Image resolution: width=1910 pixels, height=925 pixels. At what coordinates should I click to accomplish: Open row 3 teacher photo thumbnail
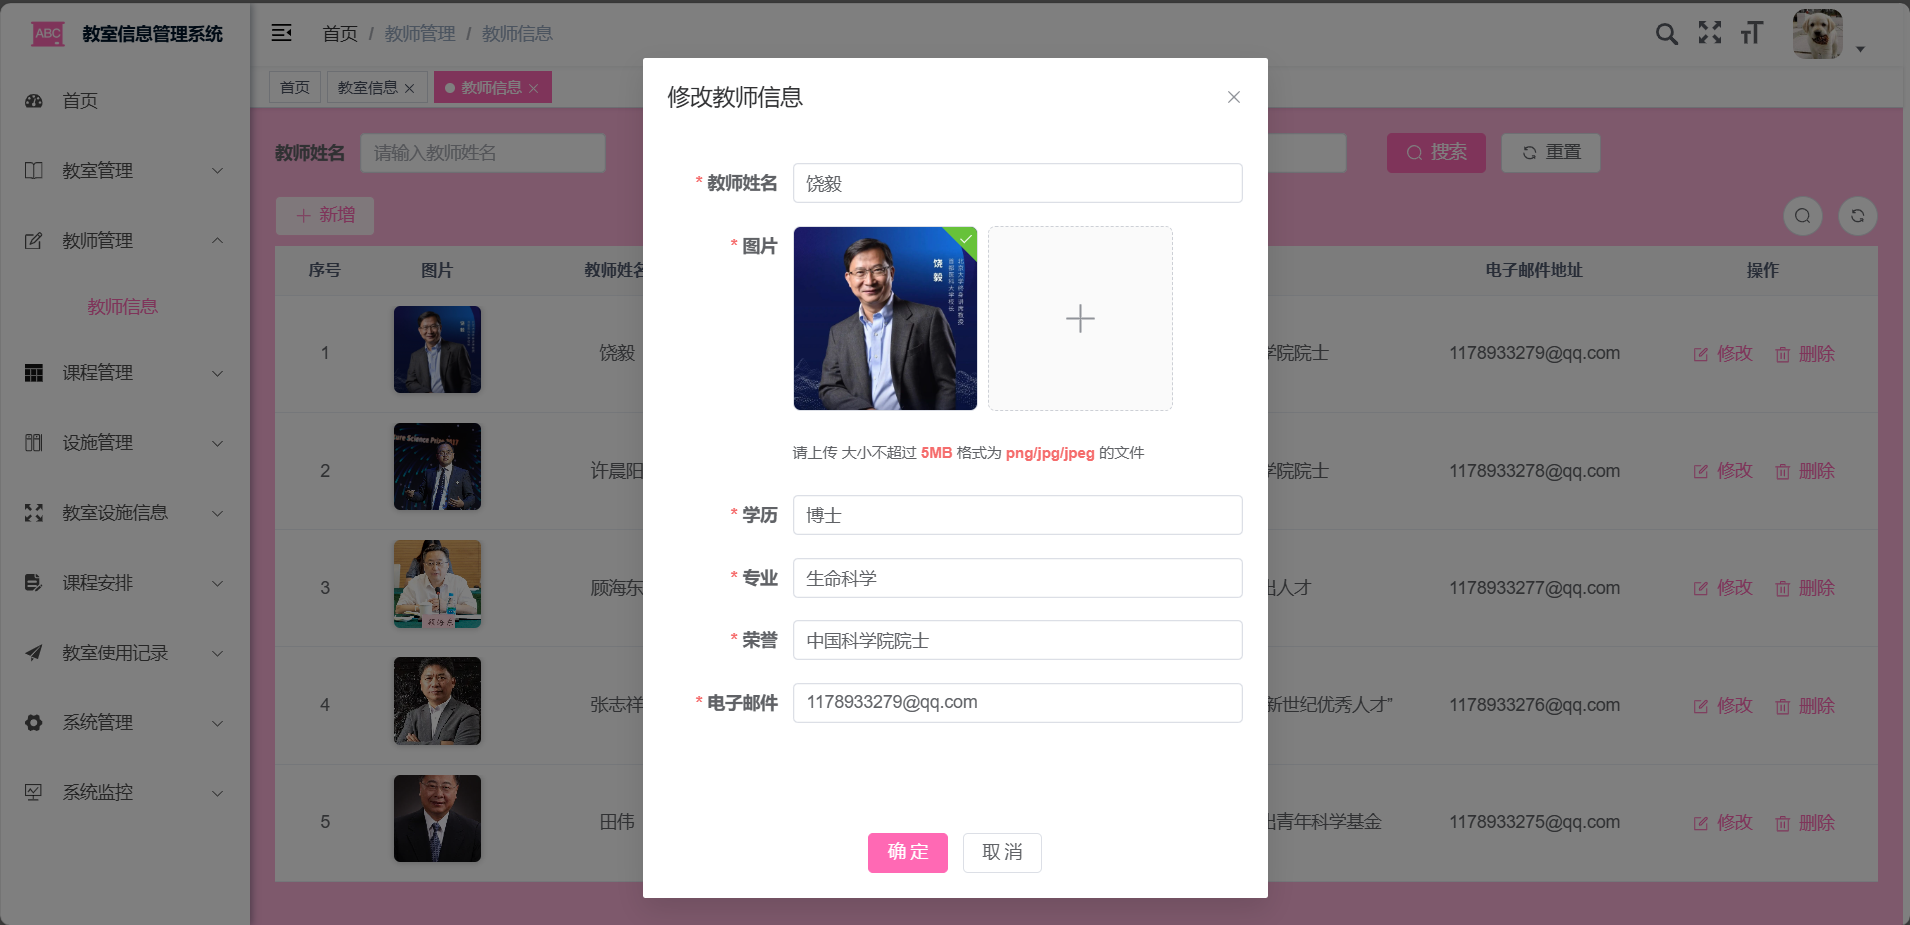click(437, 584)
